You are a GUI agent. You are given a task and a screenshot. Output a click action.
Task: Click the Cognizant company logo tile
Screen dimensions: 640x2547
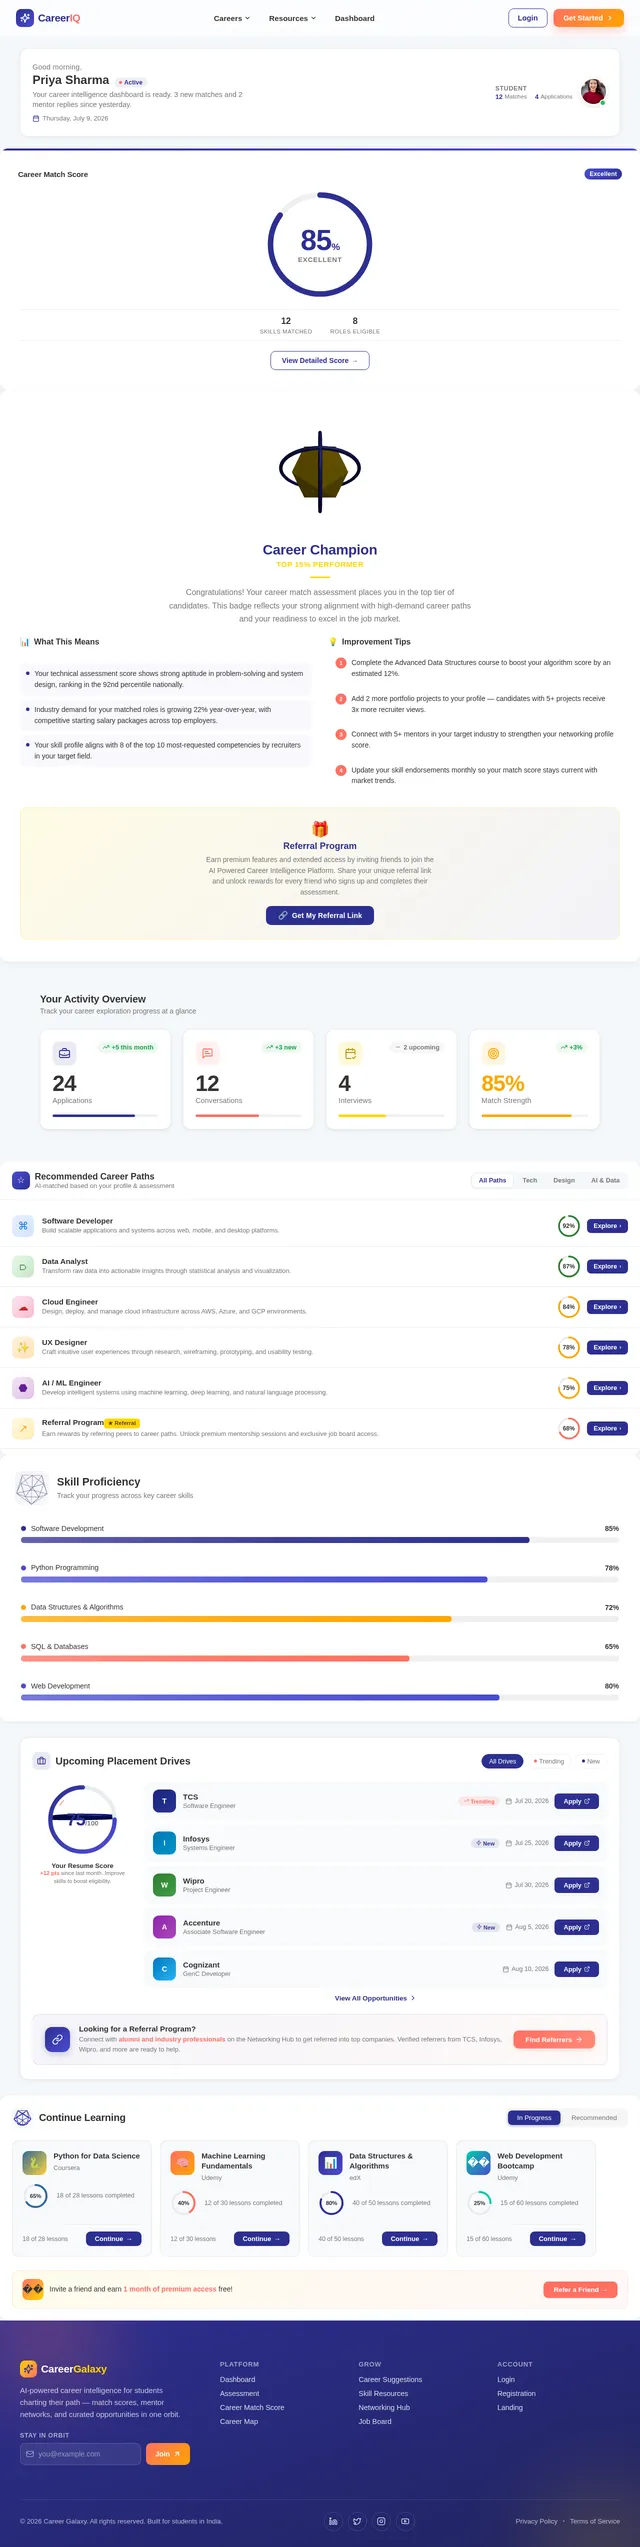(164, 1969)
